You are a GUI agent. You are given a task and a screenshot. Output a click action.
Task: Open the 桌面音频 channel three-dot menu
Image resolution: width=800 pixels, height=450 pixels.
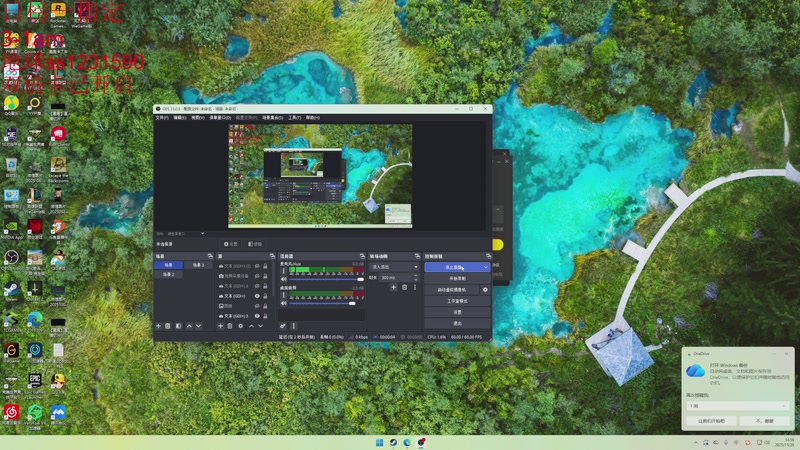click(x=284, y=295)
